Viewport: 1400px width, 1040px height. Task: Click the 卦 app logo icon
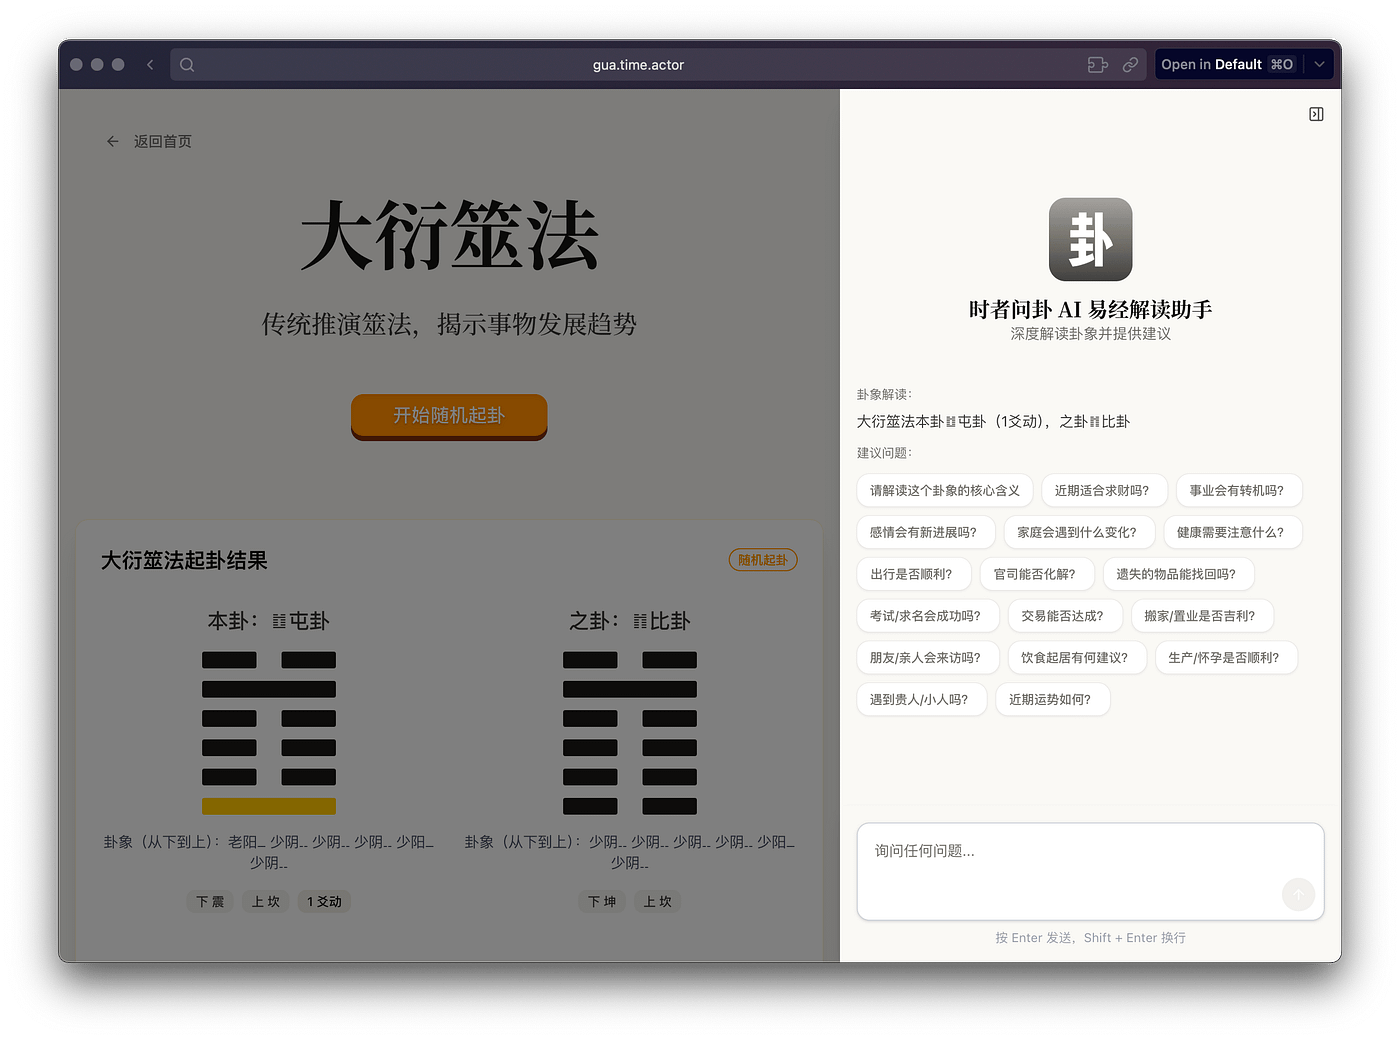tap(1090, 239)
